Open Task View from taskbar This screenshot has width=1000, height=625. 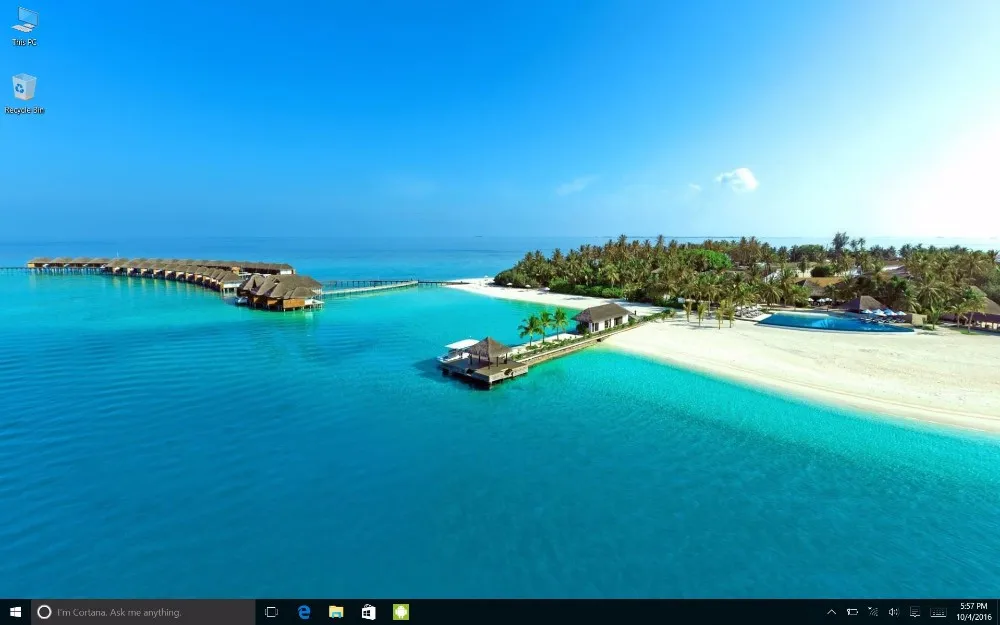pyautogui.click(x=271, y=612)
